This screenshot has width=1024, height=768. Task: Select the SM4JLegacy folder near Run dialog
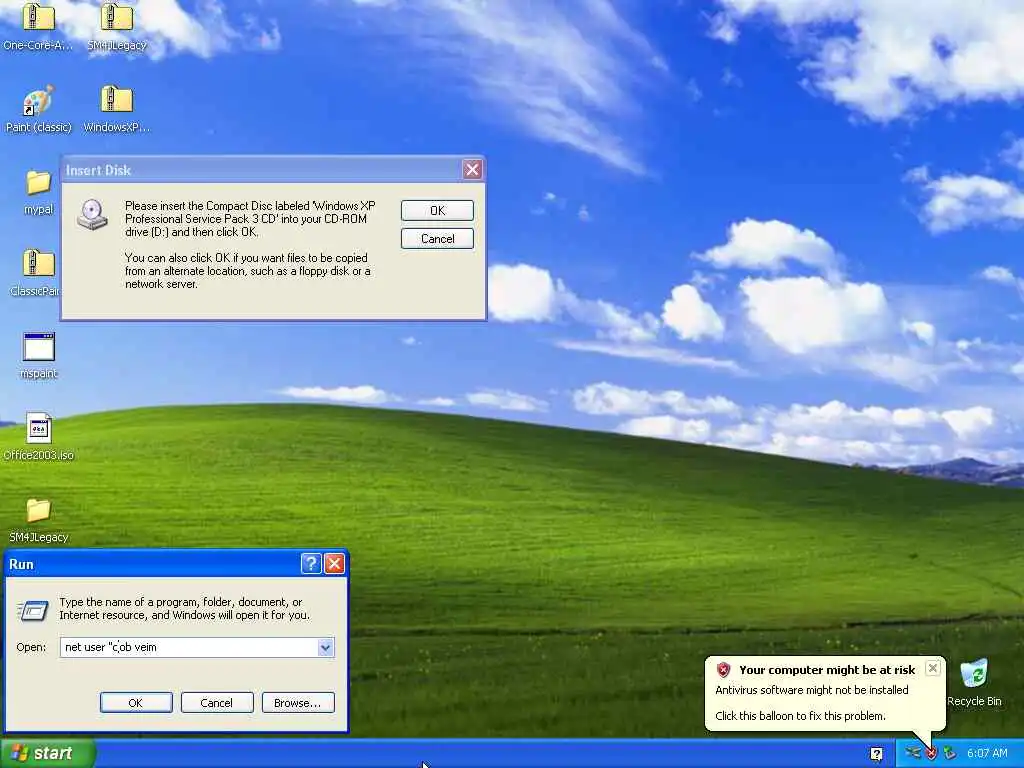[x=39, y=511]
